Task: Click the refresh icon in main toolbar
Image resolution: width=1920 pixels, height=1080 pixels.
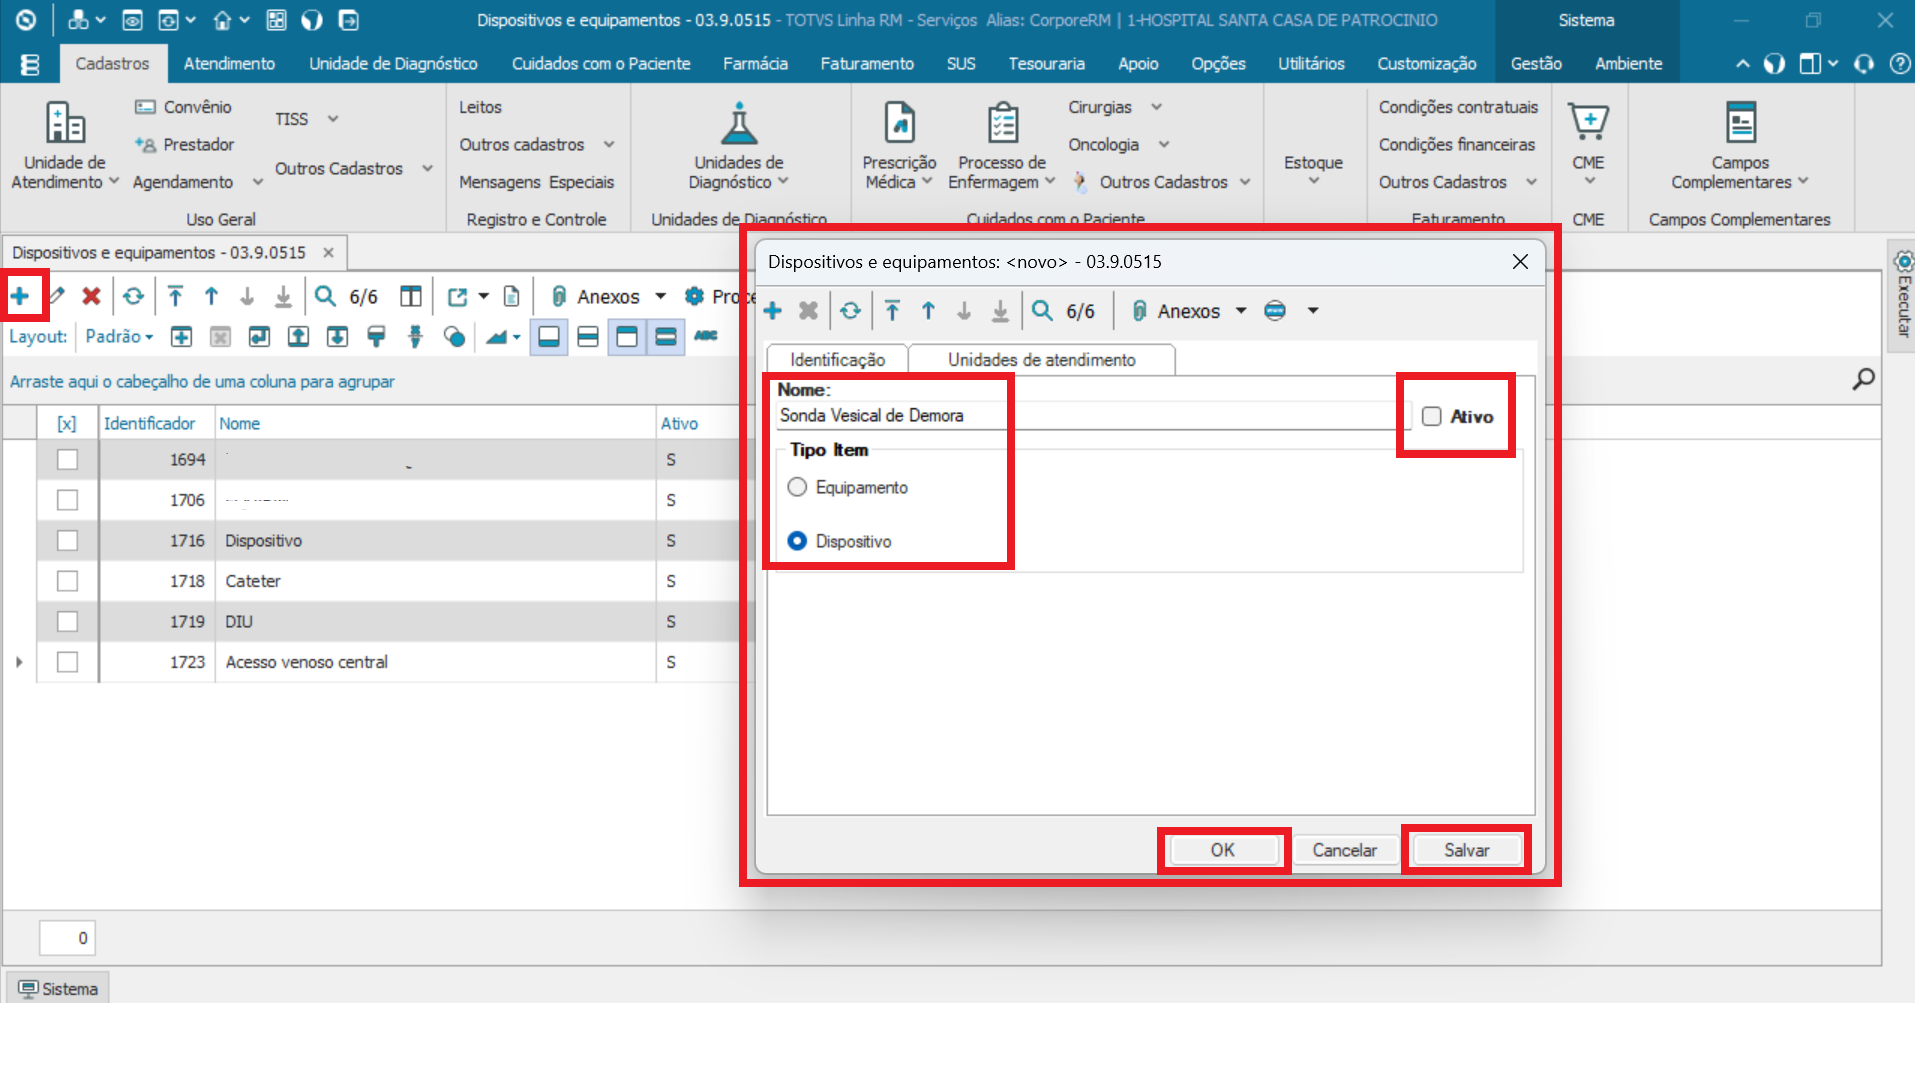Action: click(133, 296)
